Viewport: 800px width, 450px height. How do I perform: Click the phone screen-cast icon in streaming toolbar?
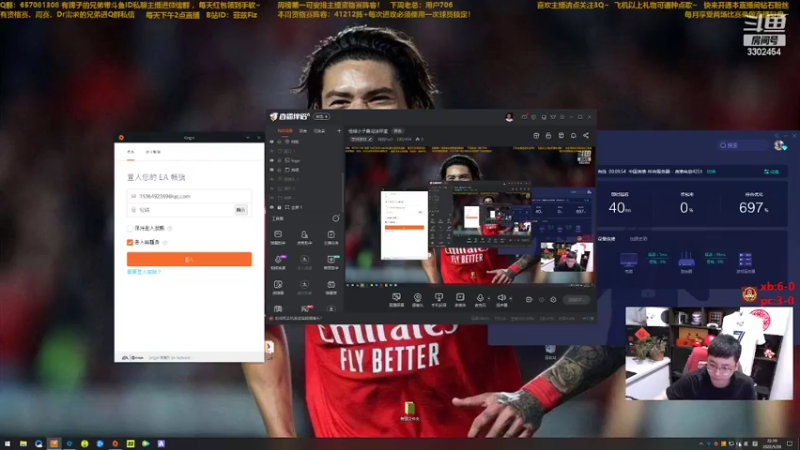438,297
